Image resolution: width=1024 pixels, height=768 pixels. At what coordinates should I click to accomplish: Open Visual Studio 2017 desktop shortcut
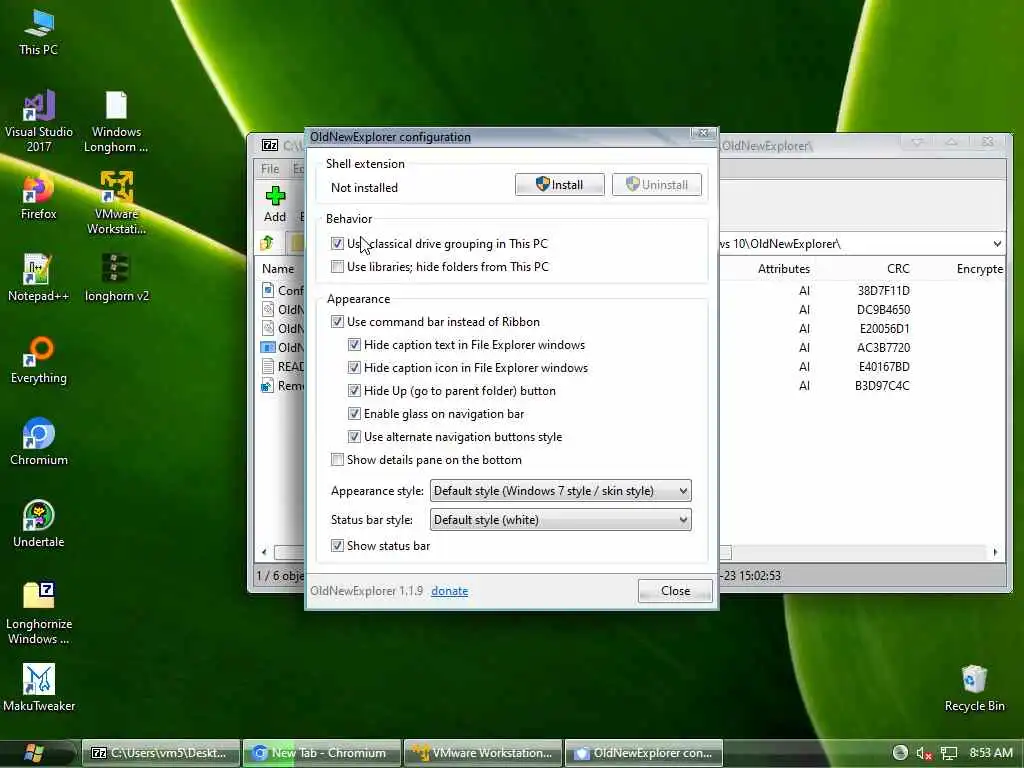point(39,121)
